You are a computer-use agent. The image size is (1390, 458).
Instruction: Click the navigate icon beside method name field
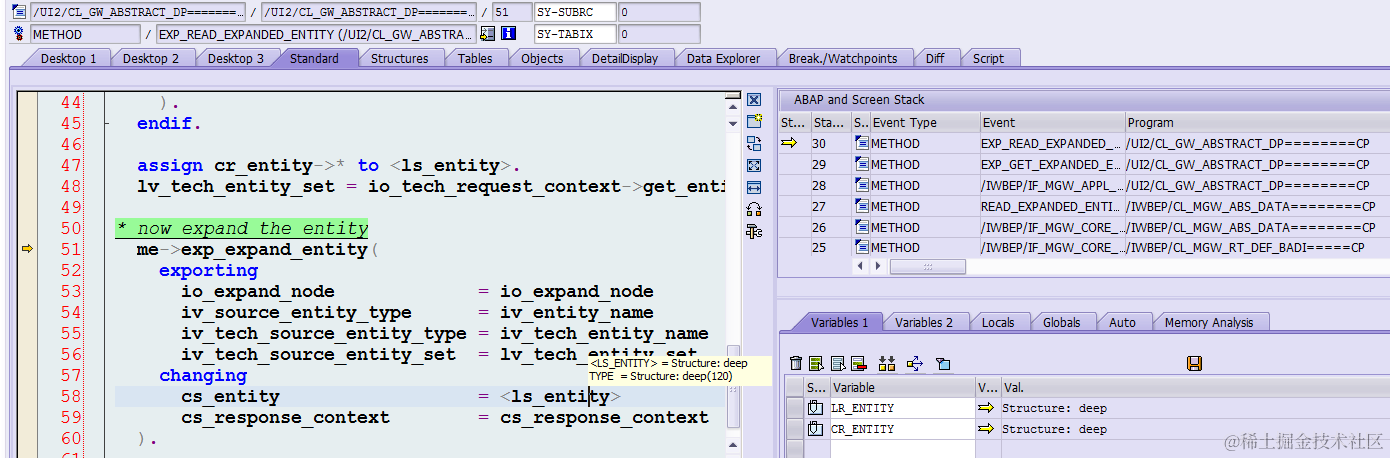(487, 34)
